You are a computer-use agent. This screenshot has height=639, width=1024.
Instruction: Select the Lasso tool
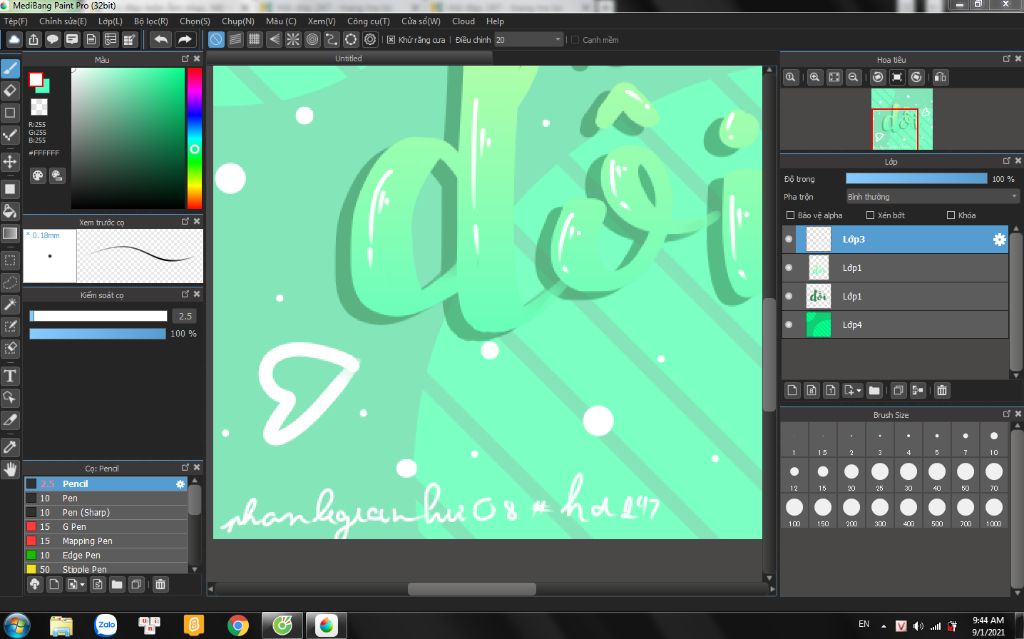(x=10, y=282)
